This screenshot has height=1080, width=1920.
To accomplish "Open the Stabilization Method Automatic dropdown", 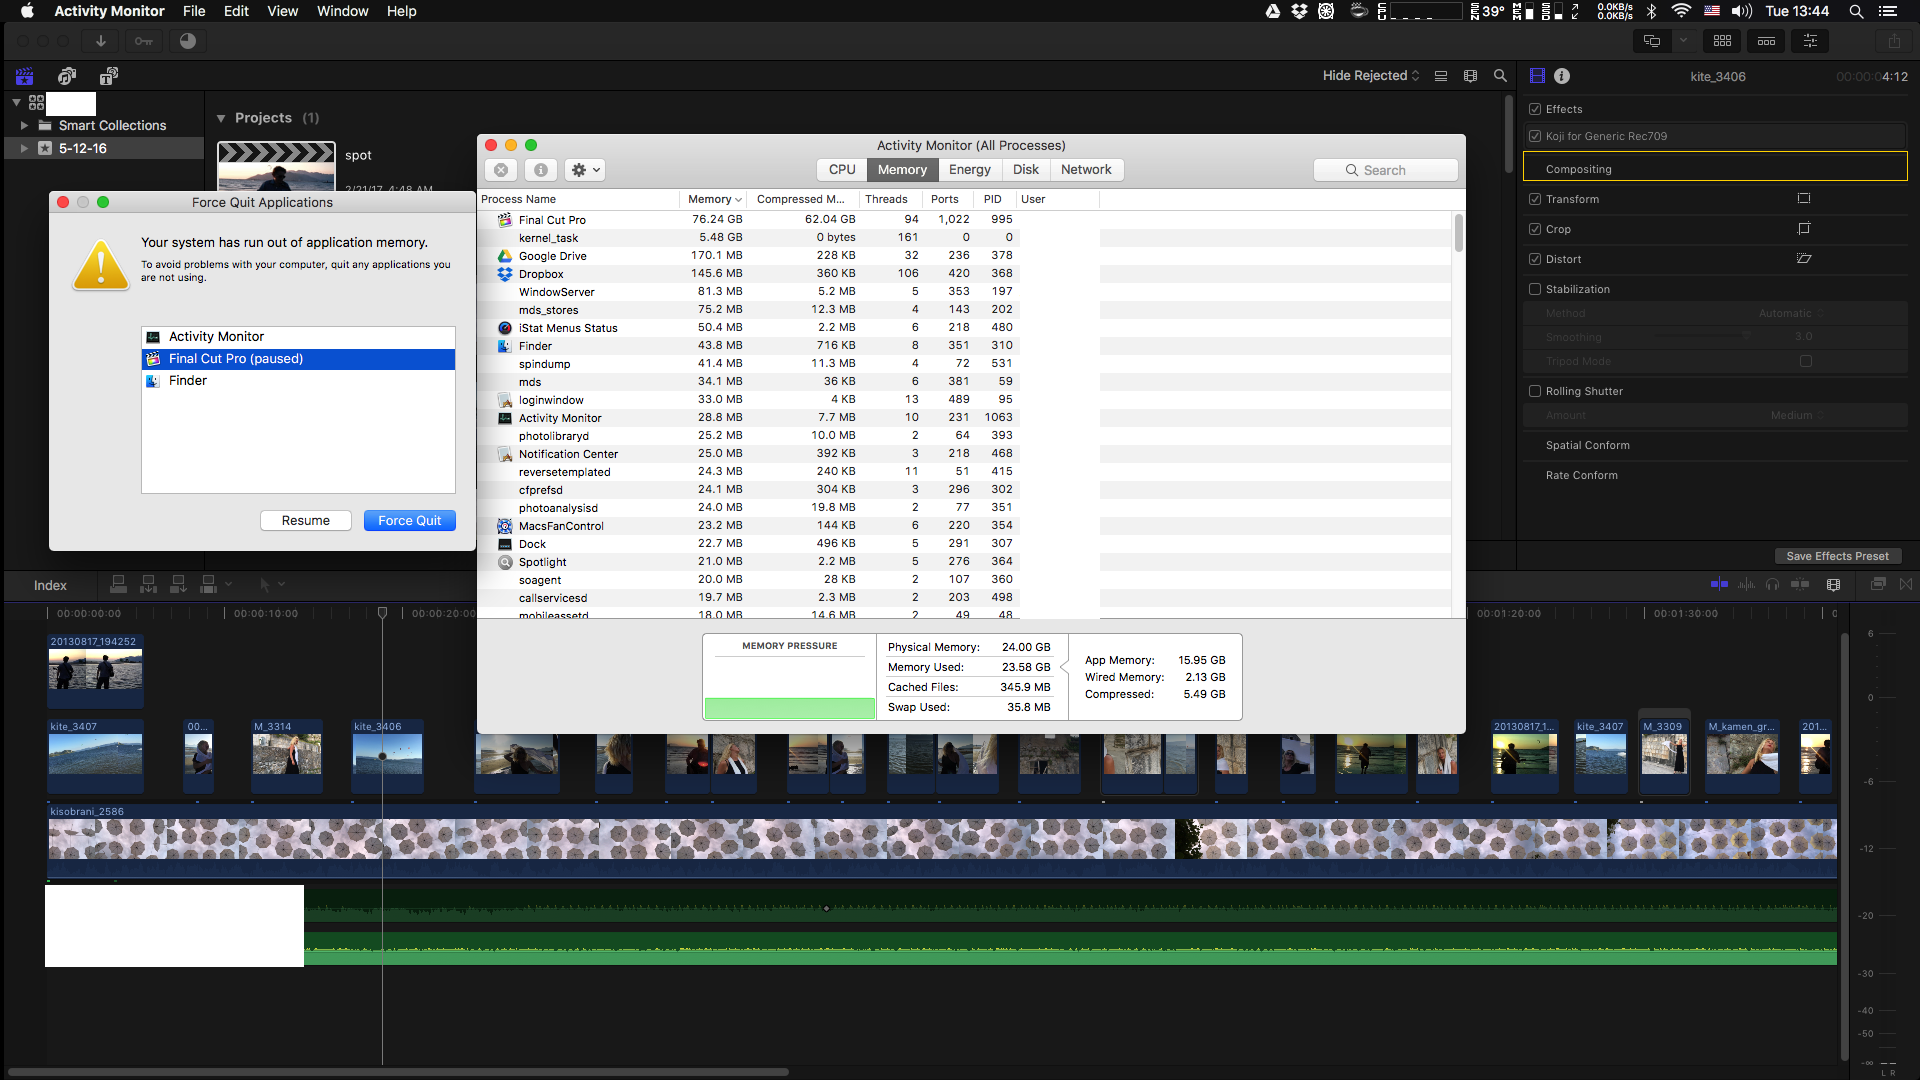I will [x=1790, y=313].
